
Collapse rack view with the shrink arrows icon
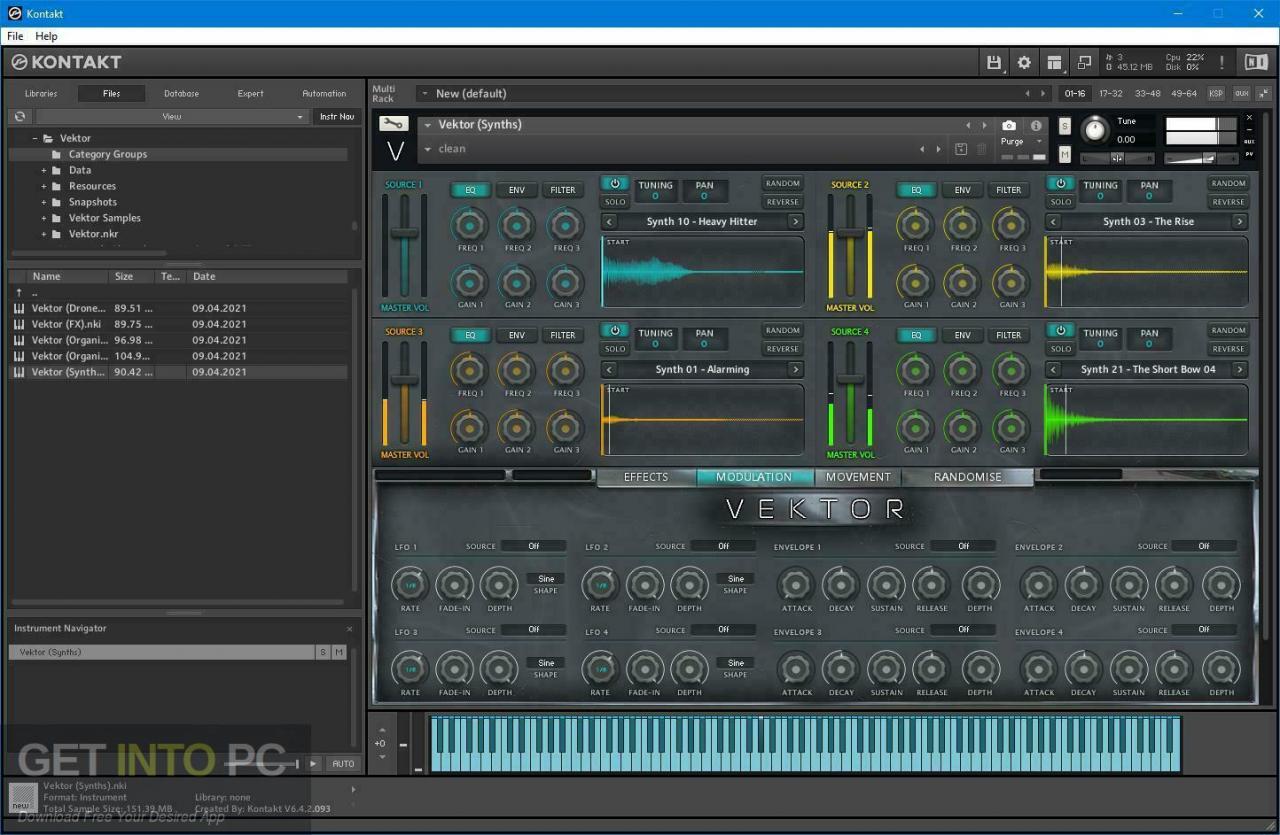pos(1262,93)
